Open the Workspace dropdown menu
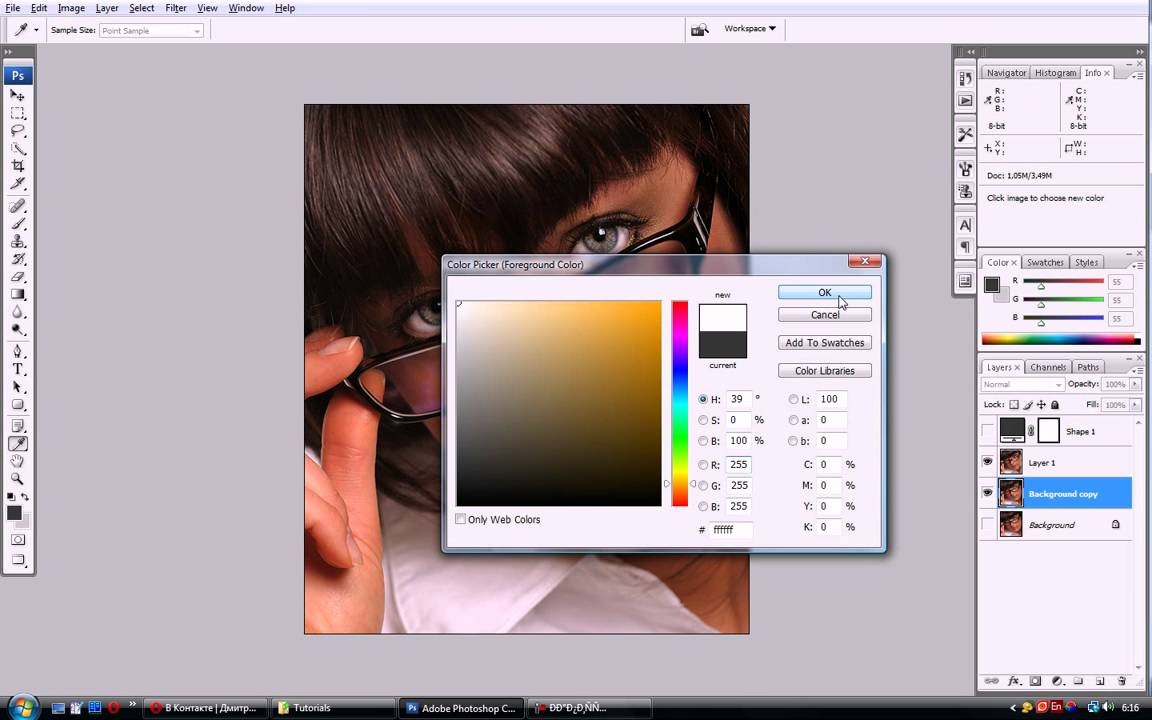Image resolution: width=1152 pixels, height=720 pixels. (749, 29)
